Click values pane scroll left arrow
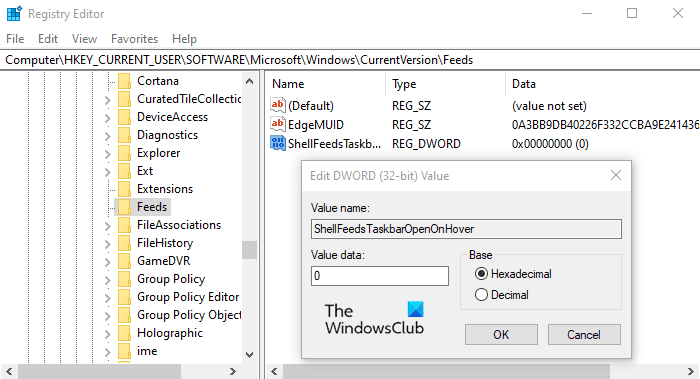 coord(274,371)
